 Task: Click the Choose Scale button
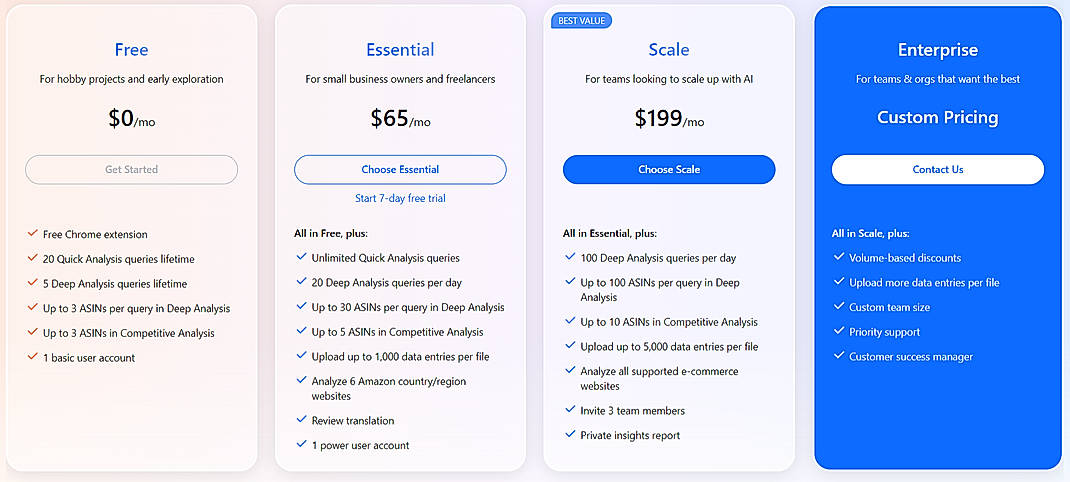coord(669,169)
